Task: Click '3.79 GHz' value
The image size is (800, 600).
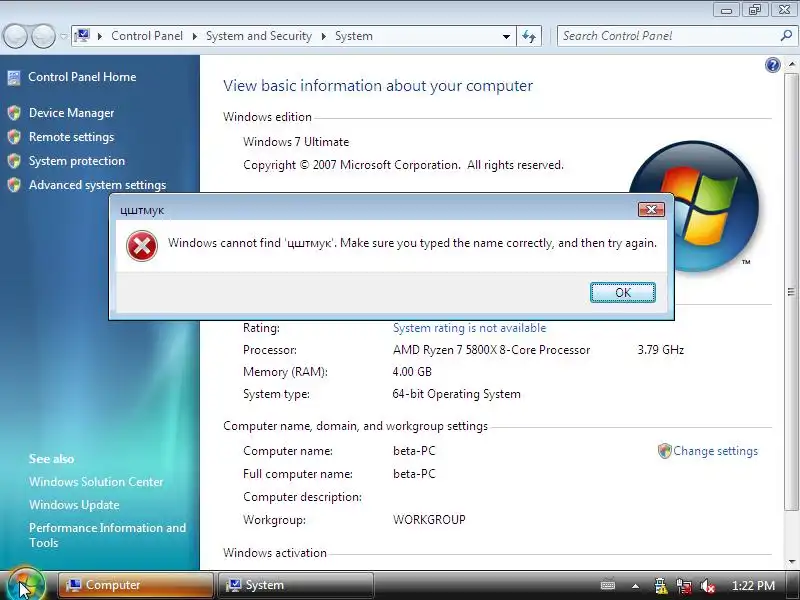Action: (x=661, y=350)
